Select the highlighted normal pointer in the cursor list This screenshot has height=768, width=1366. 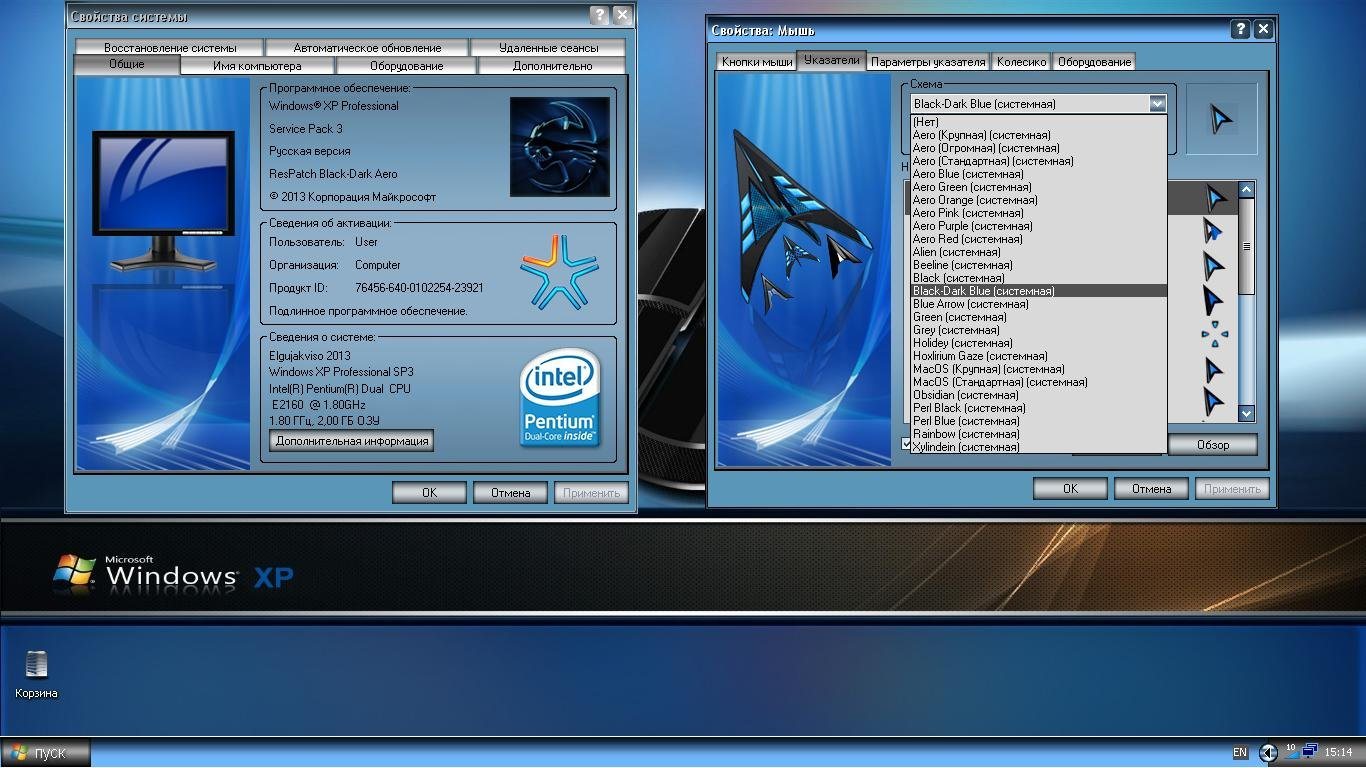tap(1215, 197)
